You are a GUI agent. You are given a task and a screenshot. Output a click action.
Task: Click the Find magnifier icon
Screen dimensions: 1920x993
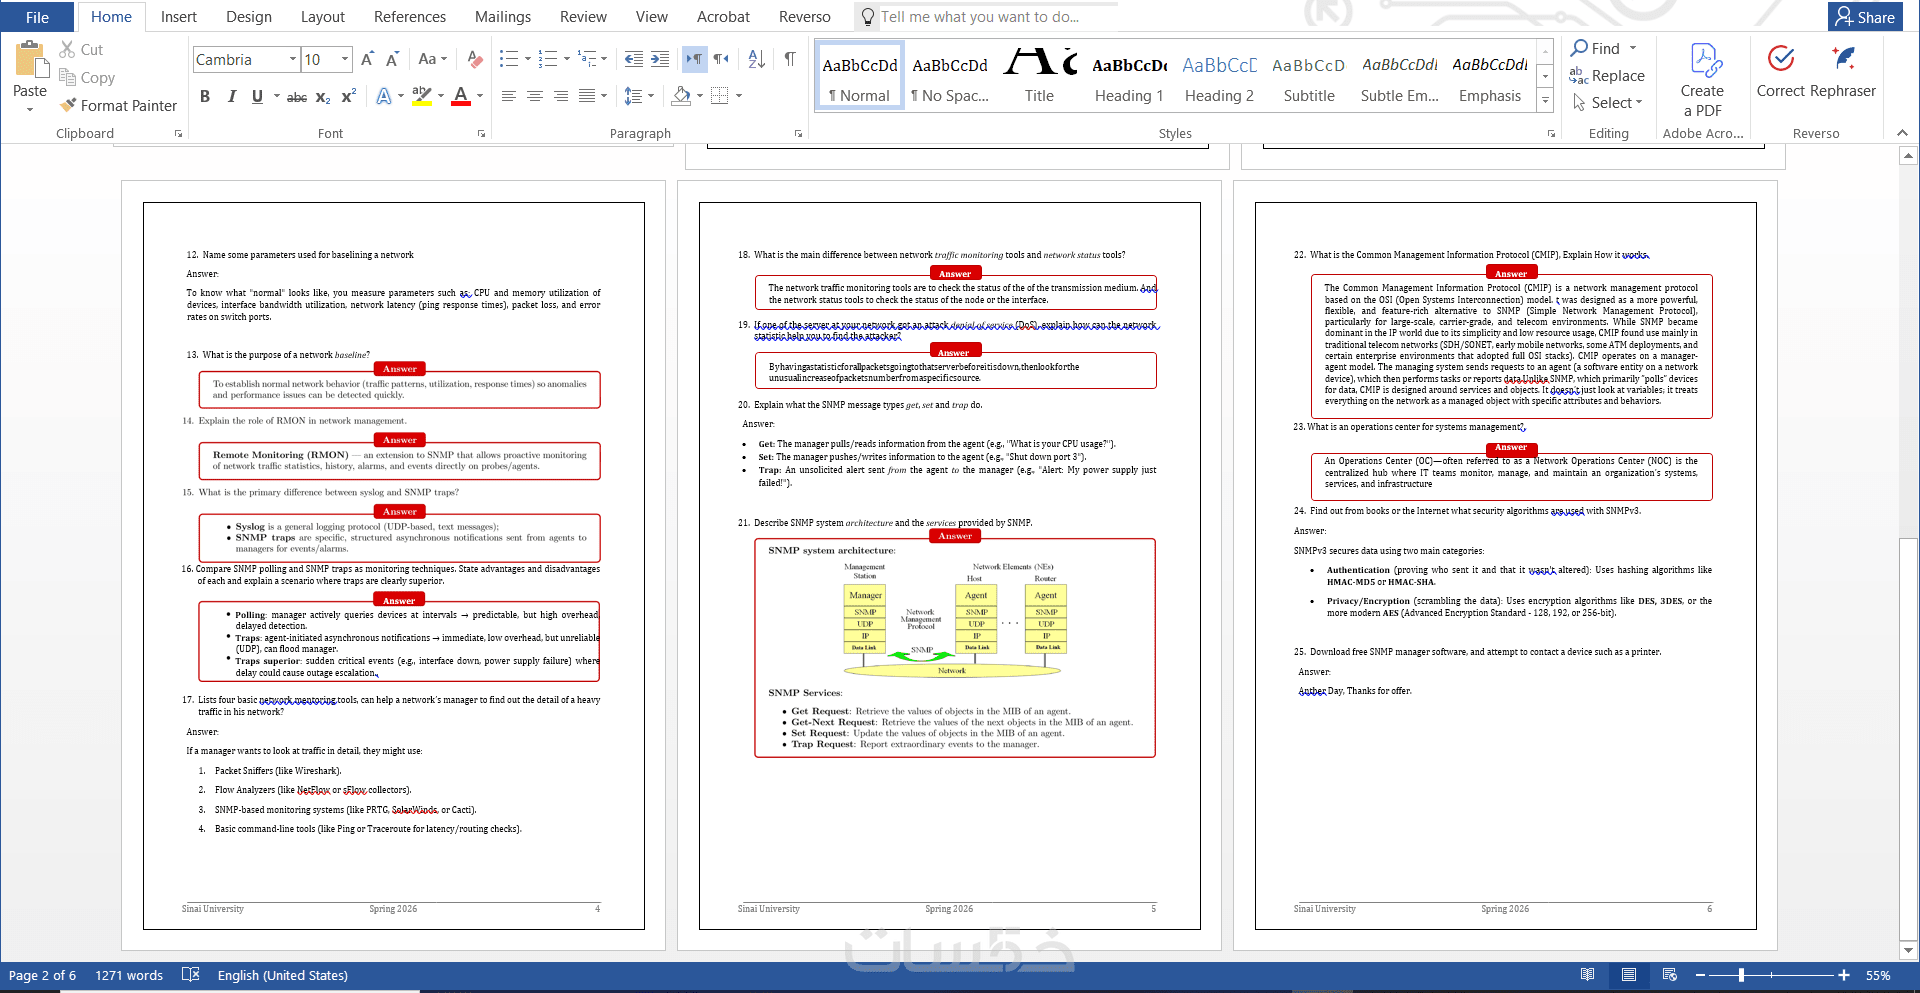1580,48
